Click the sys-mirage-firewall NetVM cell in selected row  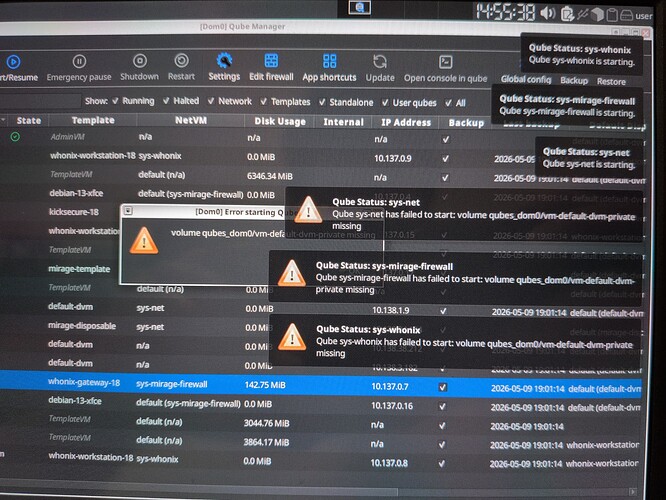172,384
